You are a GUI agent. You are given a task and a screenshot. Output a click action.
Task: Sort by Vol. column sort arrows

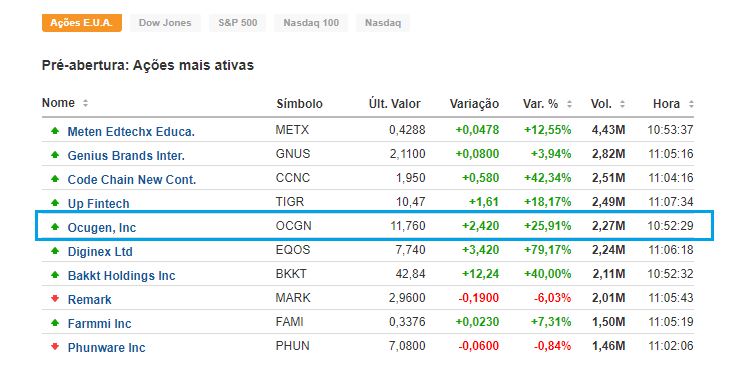coord(622,104)
